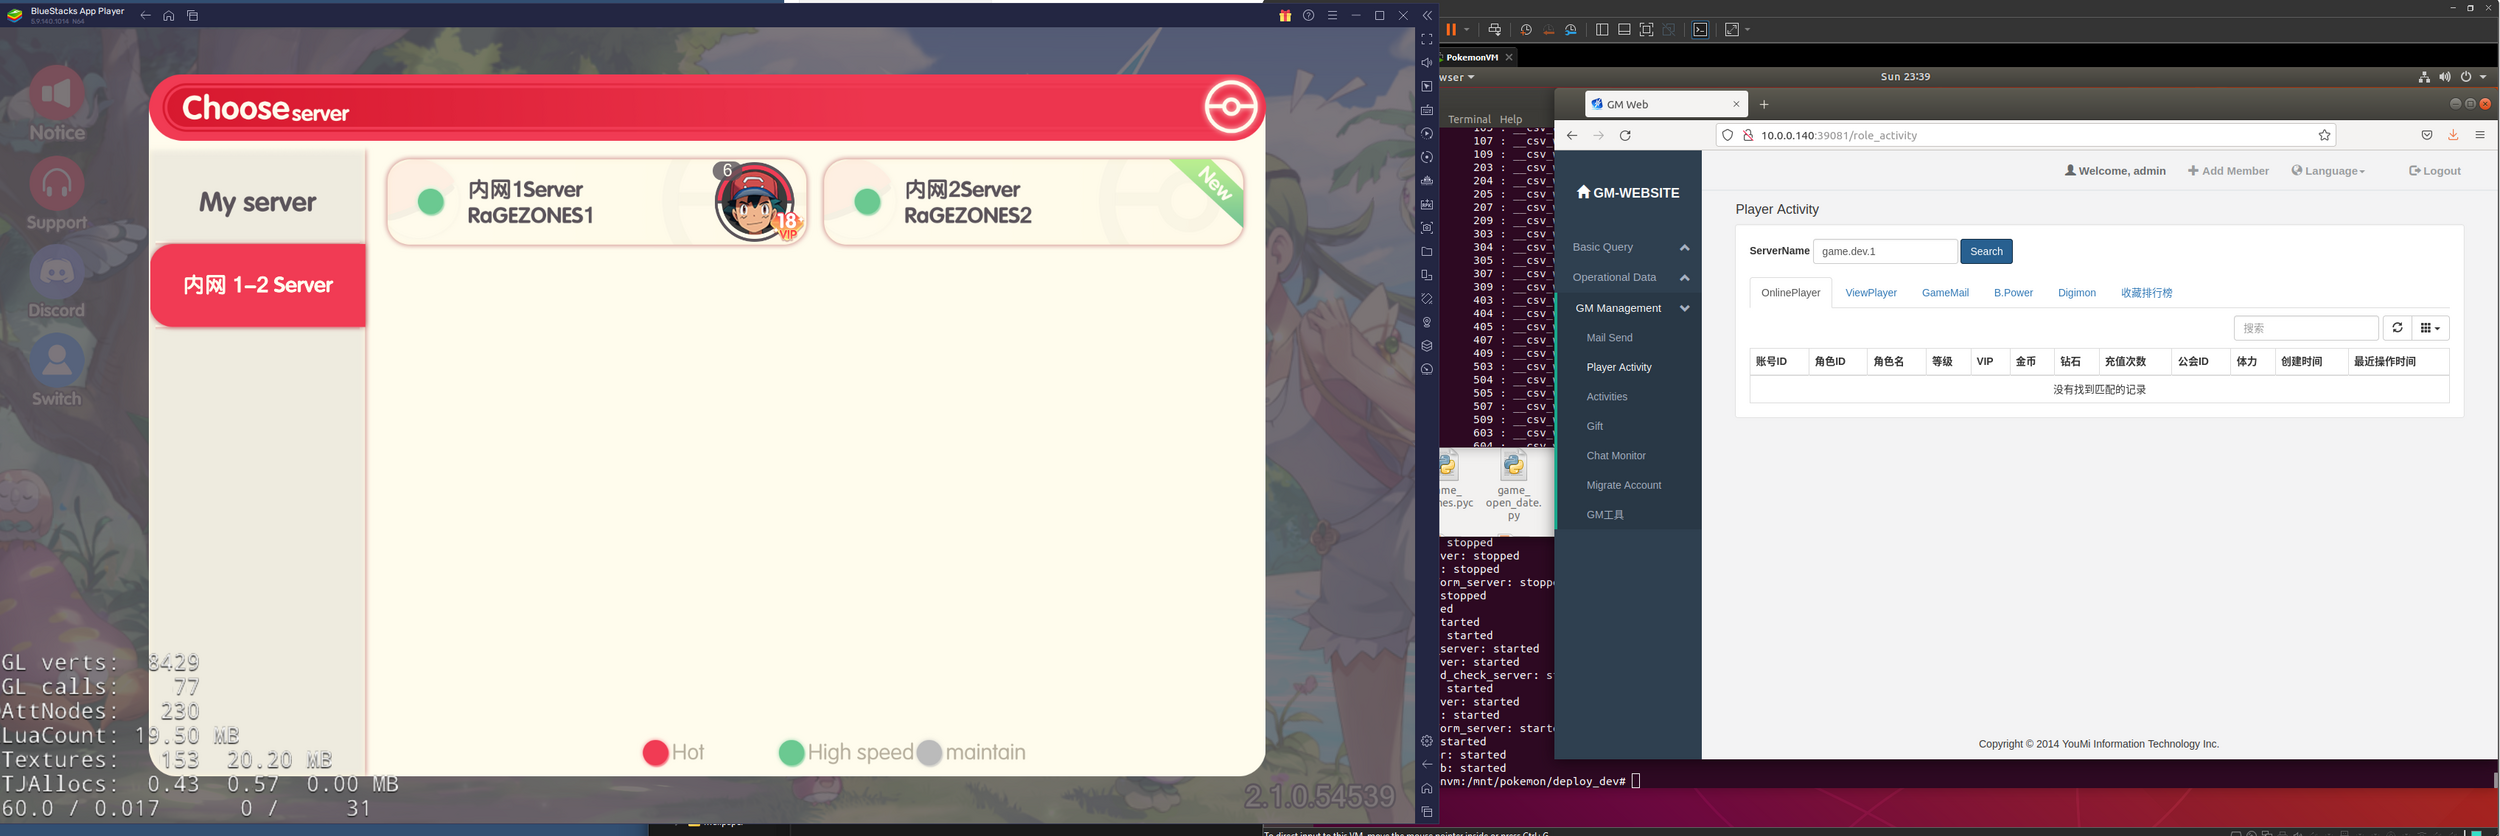The width and height of the screenshot is (2500, 836).
Task: Choose 内网2Server RaGEZONES2
Action: [1033, 202]
